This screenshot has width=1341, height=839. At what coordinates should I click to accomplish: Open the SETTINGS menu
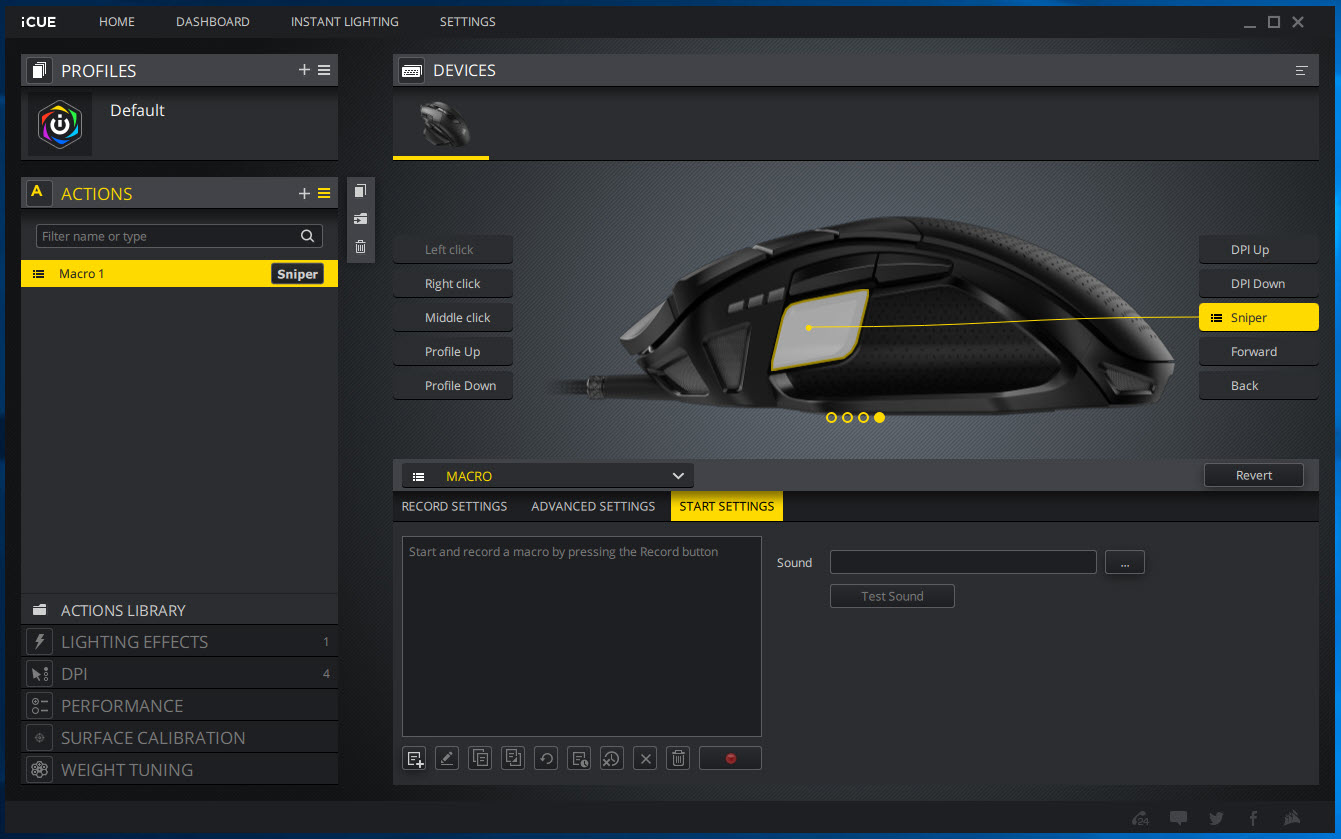point(468,22)
